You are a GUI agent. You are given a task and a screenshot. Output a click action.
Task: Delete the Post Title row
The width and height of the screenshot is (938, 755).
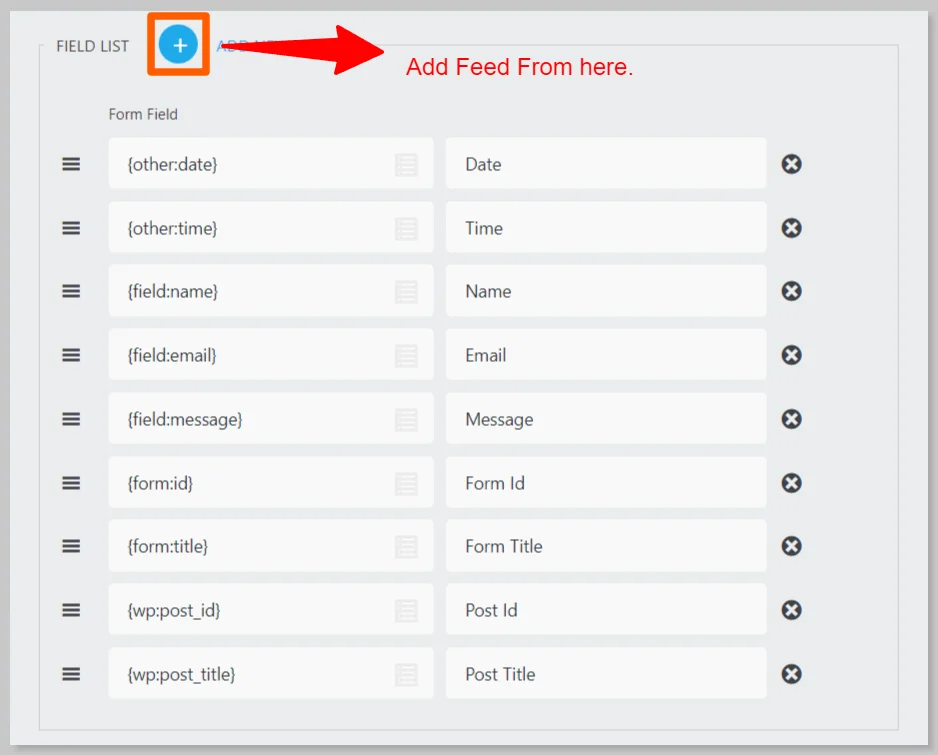791,674
